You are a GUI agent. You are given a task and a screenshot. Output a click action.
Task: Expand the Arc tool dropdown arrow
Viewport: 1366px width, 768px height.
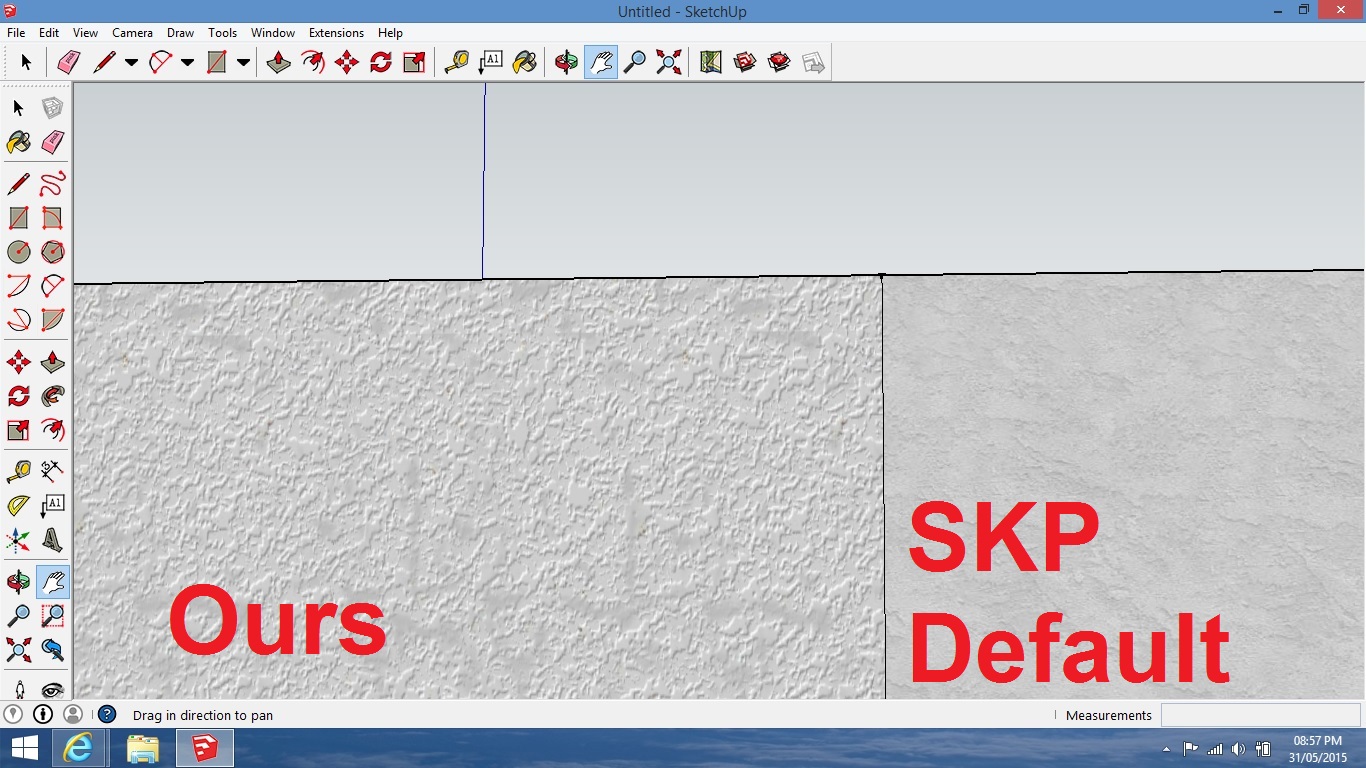tap(187, 62)
